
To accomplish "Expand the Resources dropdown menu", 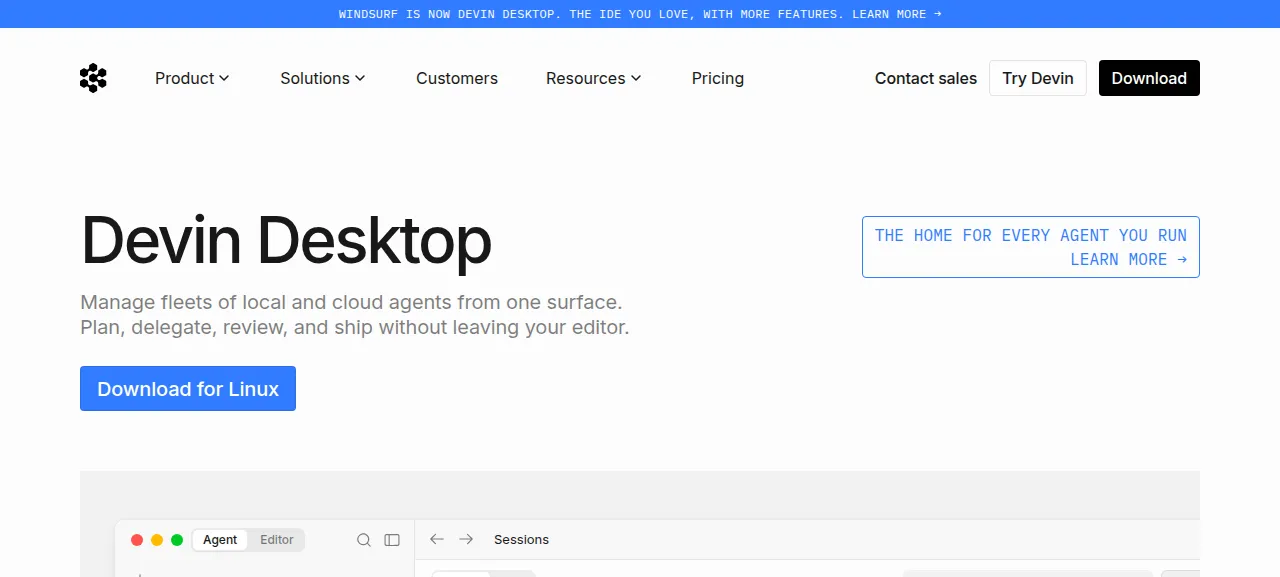I will tap(594, 78).
